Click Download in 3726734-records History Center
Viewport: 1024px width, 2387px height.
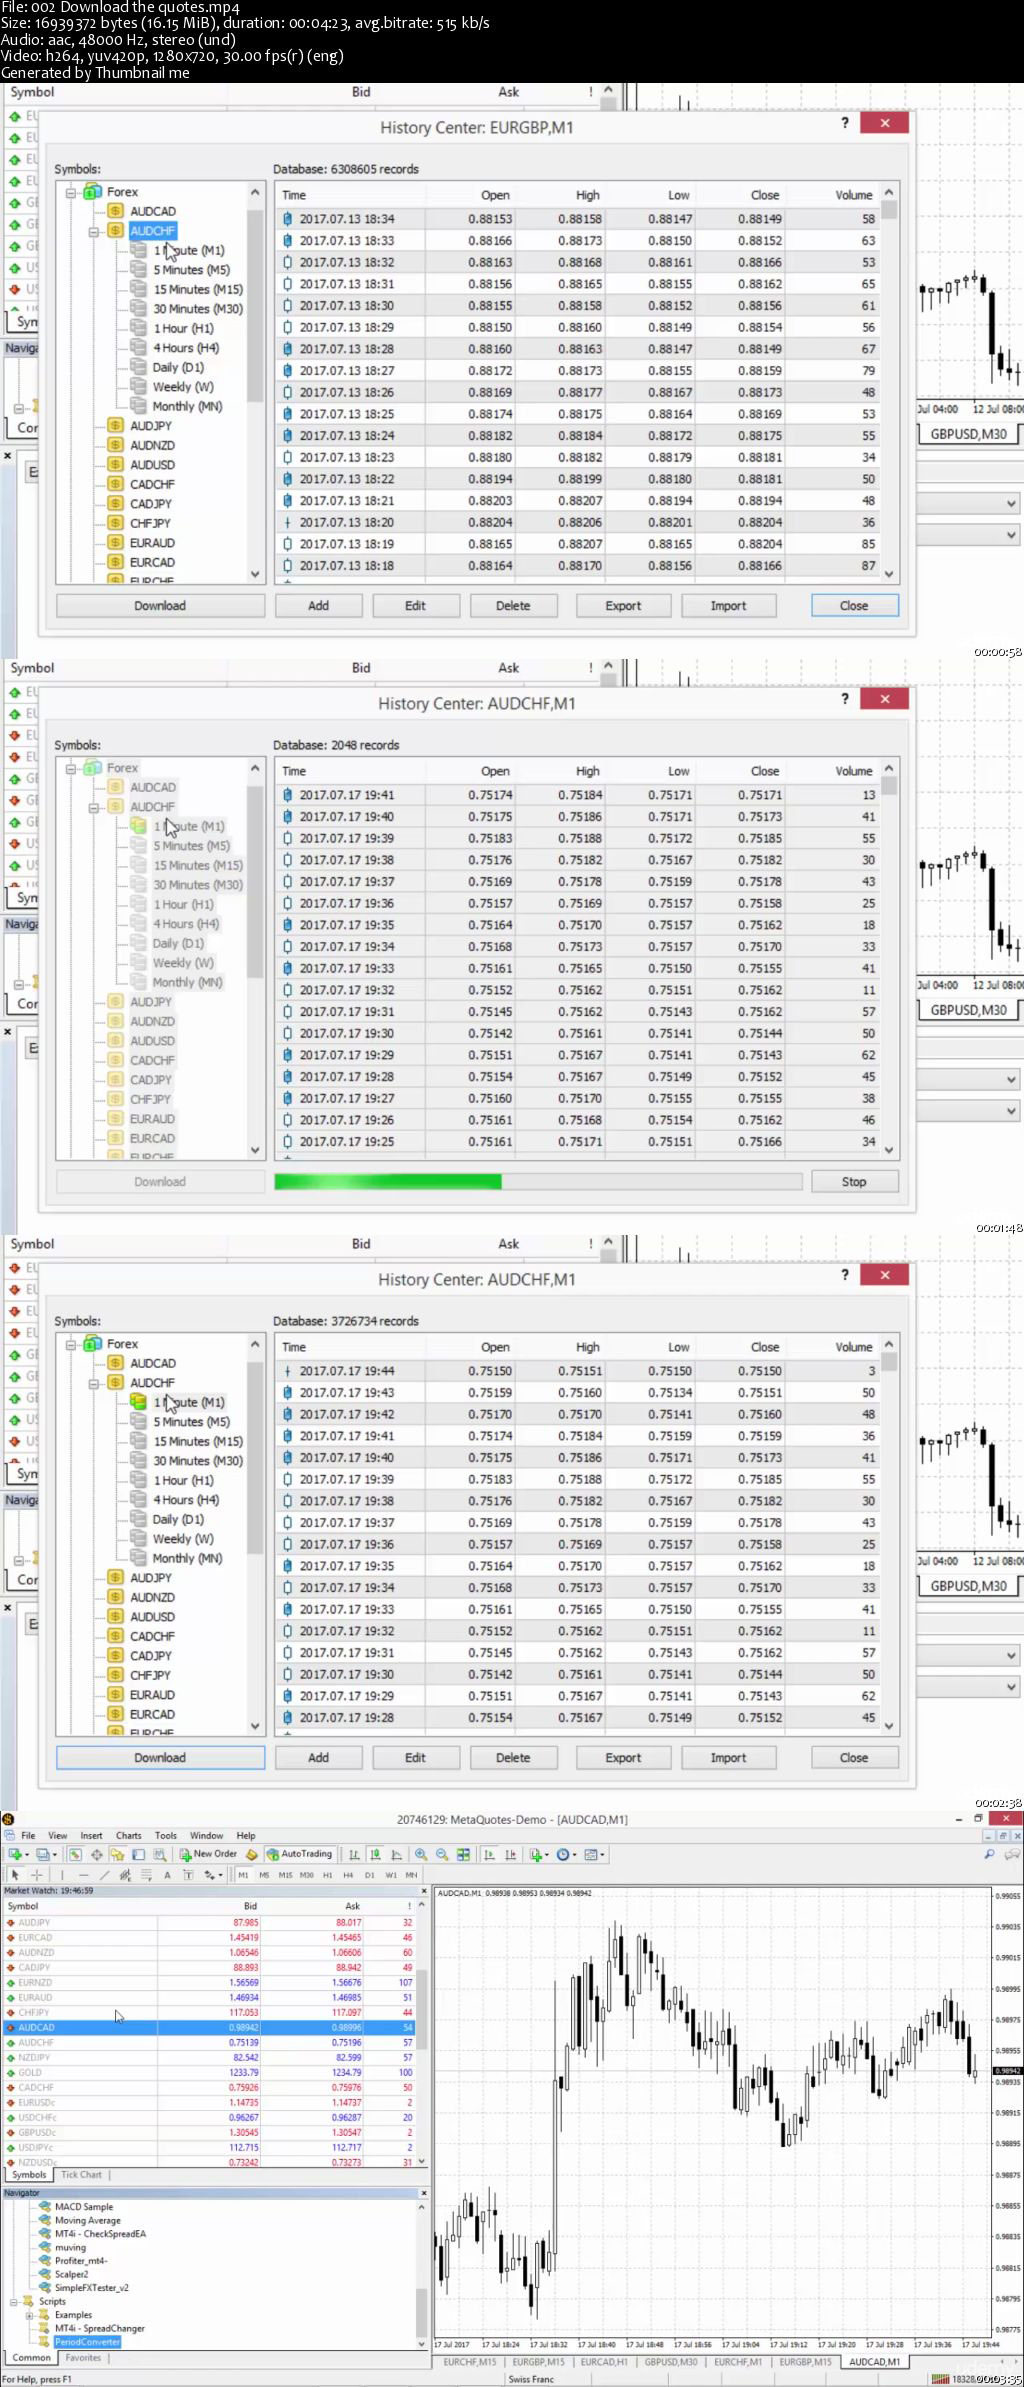(160, 1758)
